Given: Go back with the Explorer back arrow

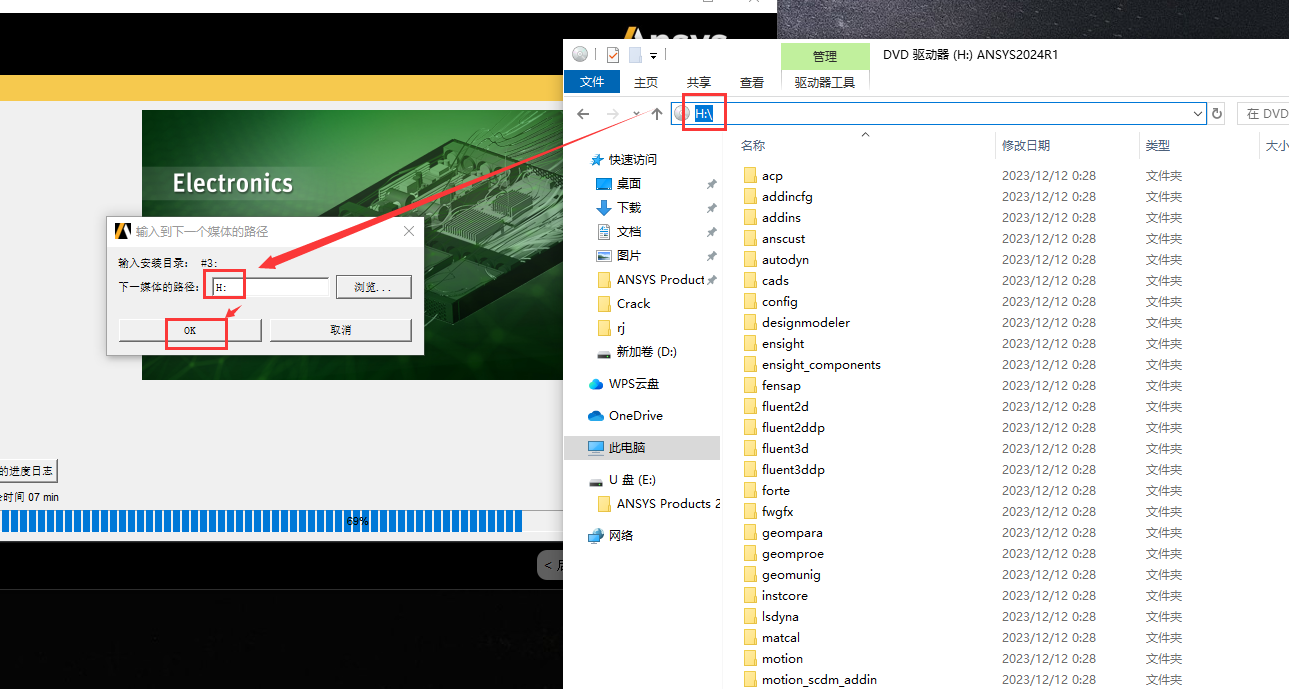Looking at the screenshot, I should click(x=583, y=114).
